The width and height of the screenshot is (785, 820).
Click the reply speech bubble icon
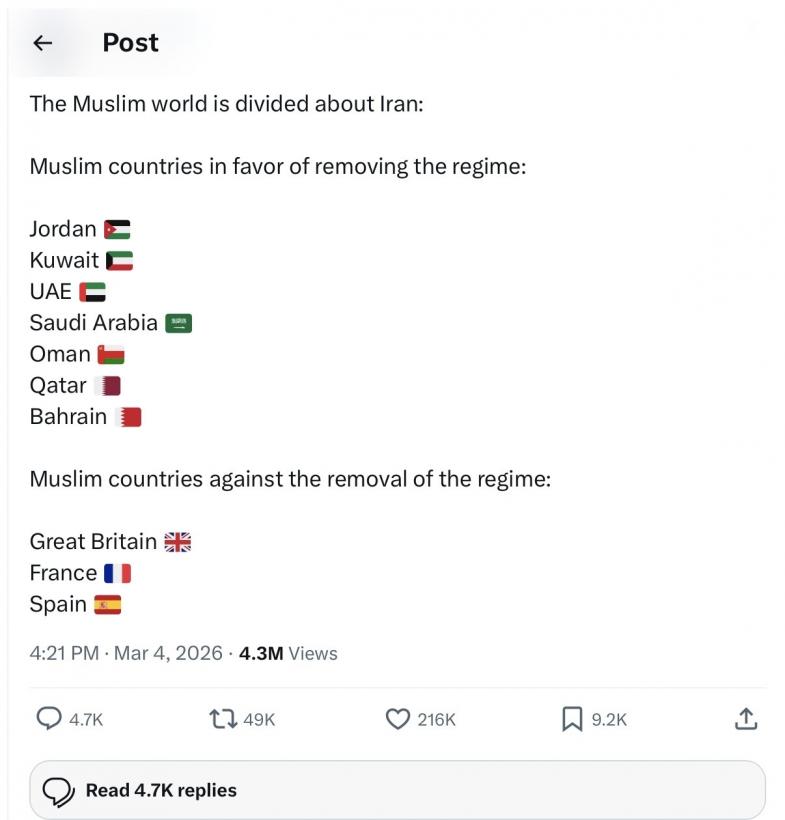(x=49, y=718)
